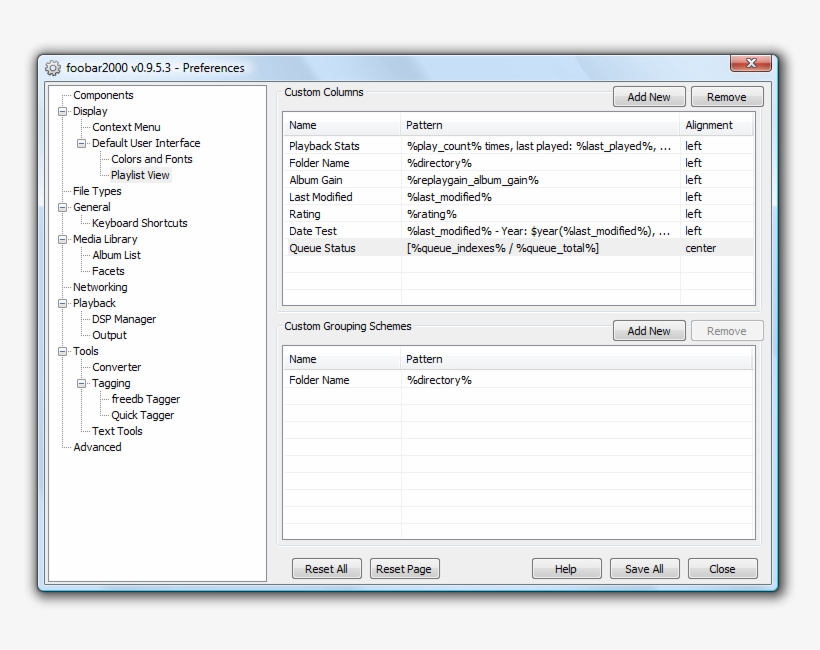Remove the selected custom column
820x650 pixels.
727,97
